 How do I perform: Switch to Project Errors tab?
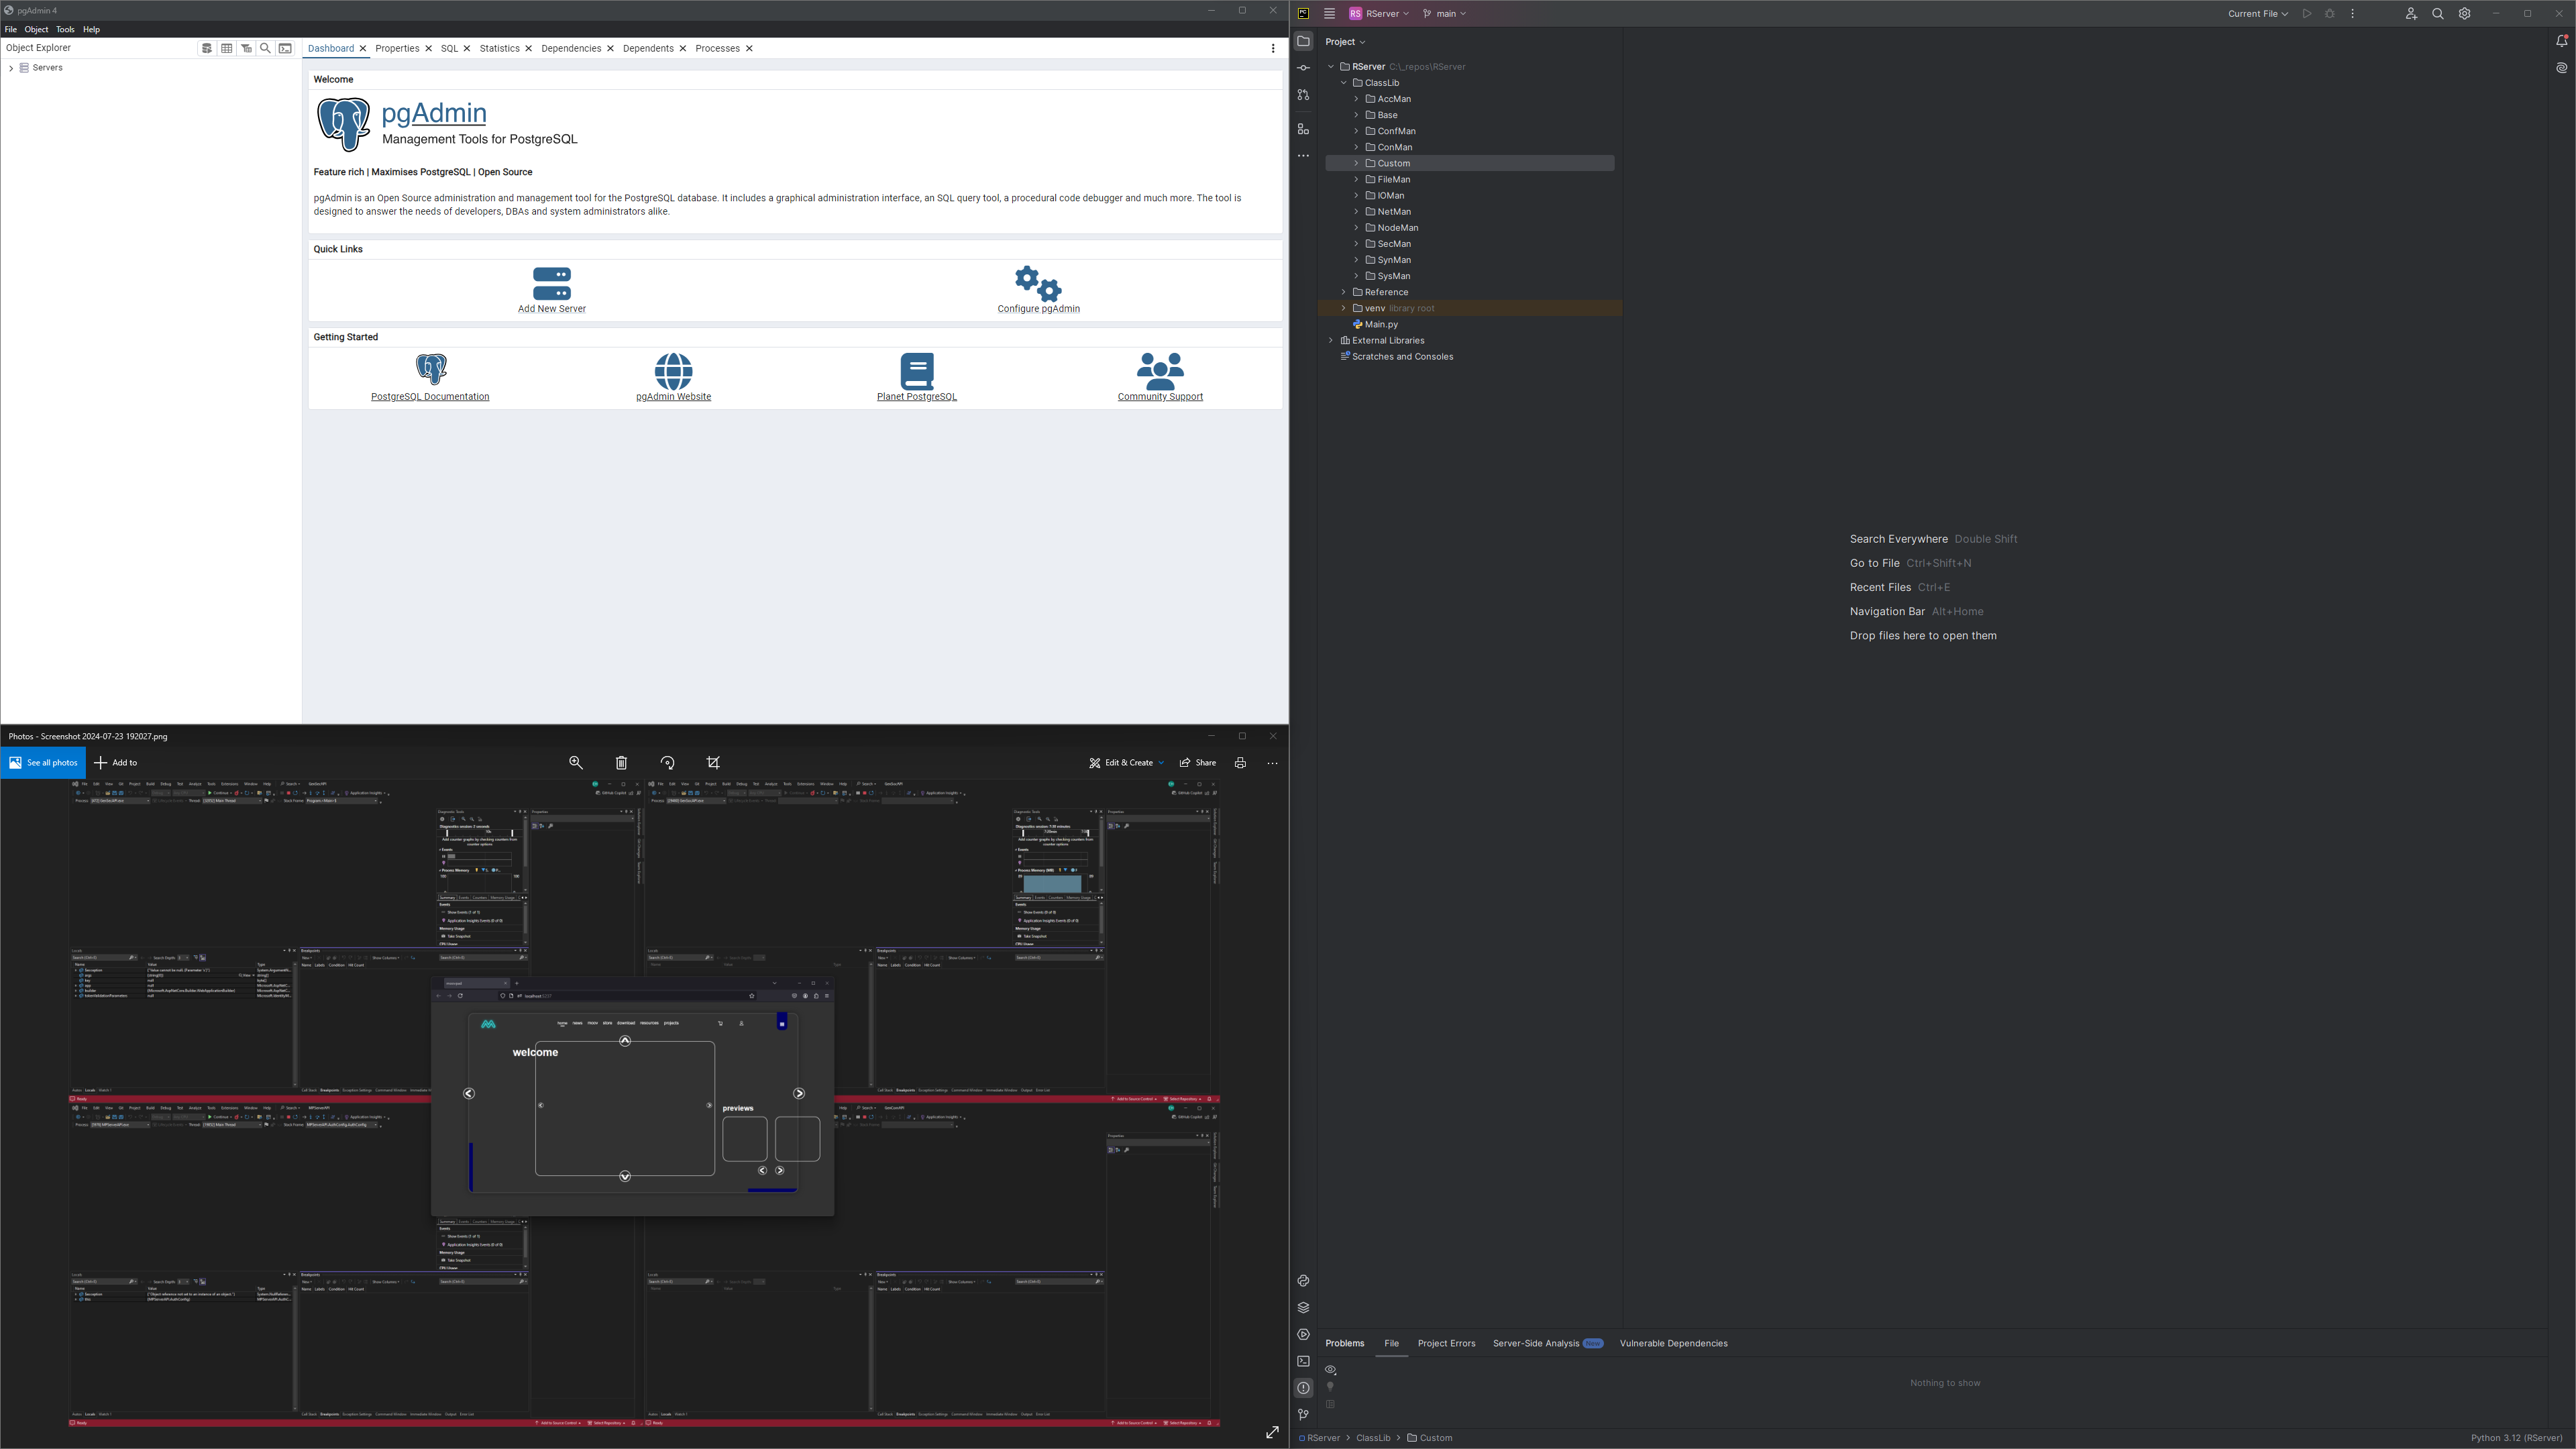pyautogui.click(x=1446, y=1343)
